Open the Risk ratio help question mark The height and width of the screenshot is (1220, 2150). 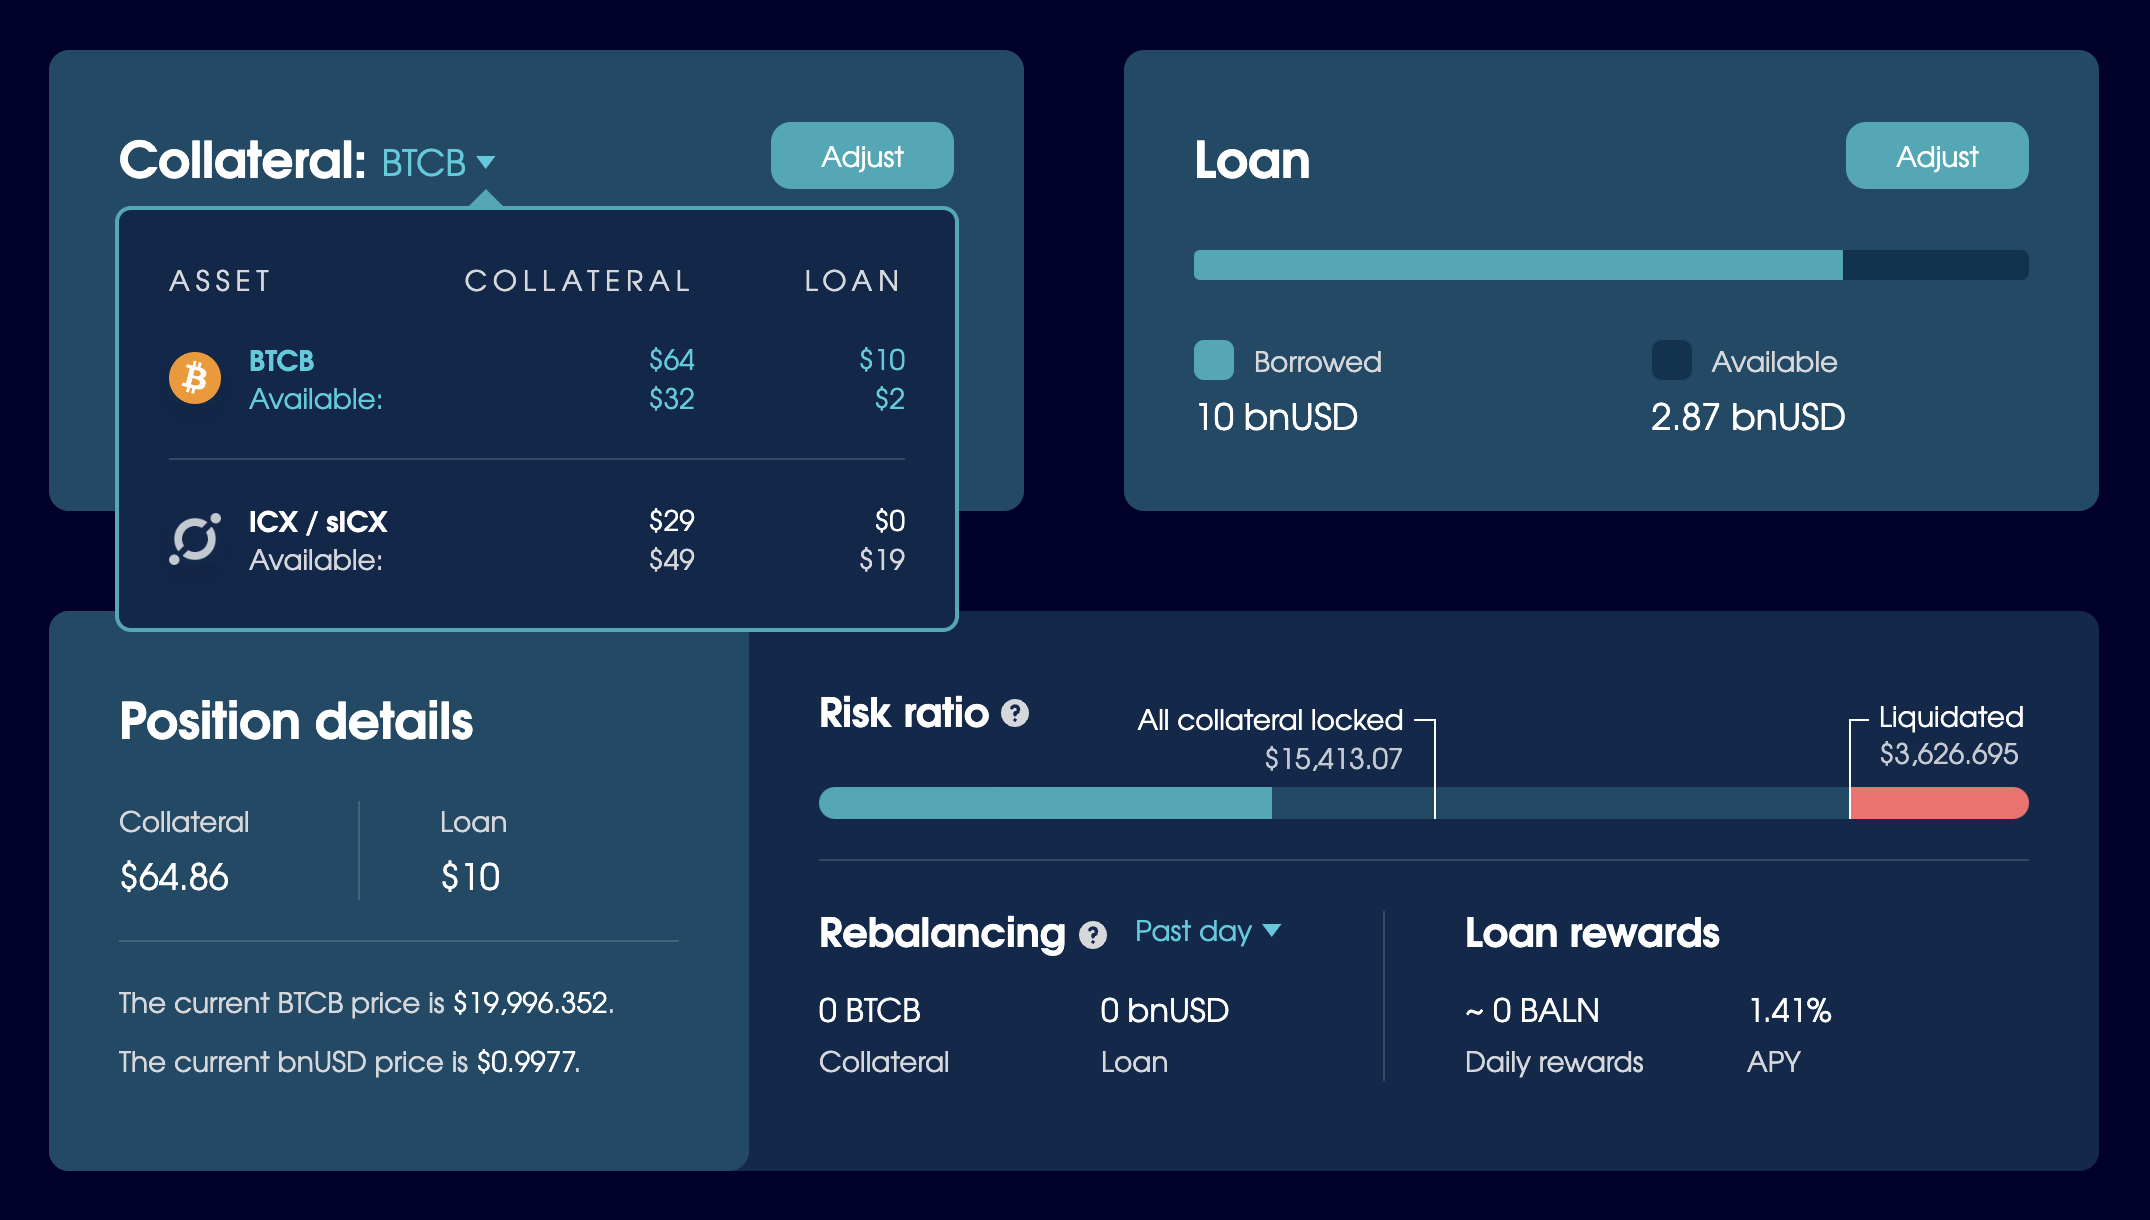[1015, 713]
